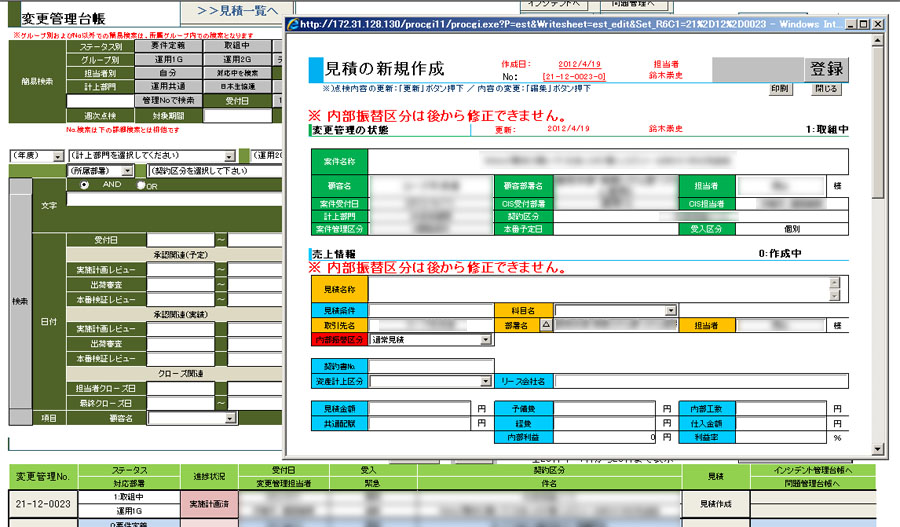Click the 1:取組中 status cell in table
The width and height of the screenshot is (900, 527).
pos(129,497)
